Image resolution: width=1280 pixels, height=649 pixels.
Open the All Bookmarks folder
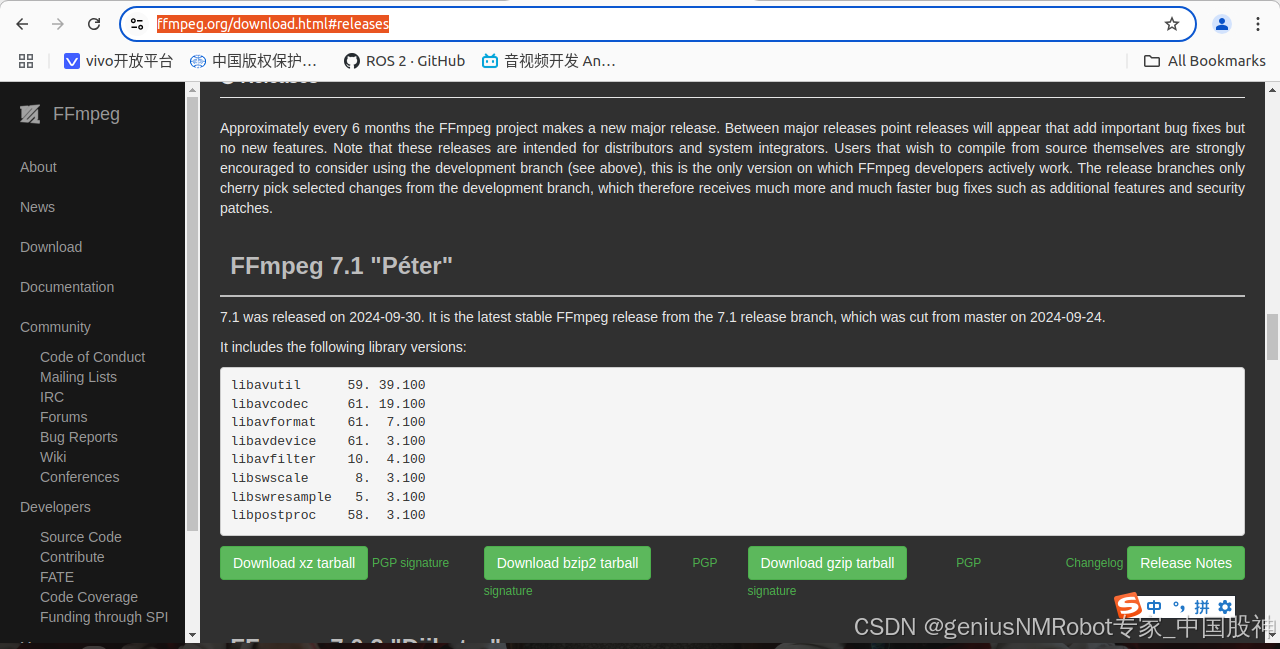1204,60
